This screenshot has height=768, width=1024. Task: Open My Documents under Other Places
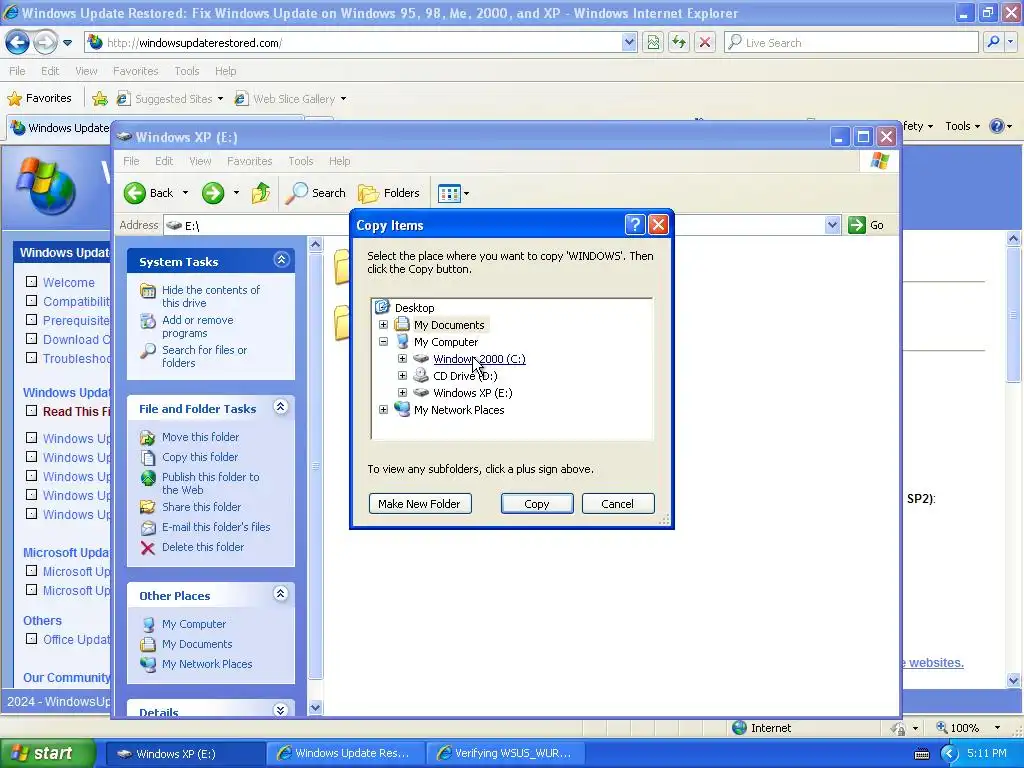pos(197,644)
